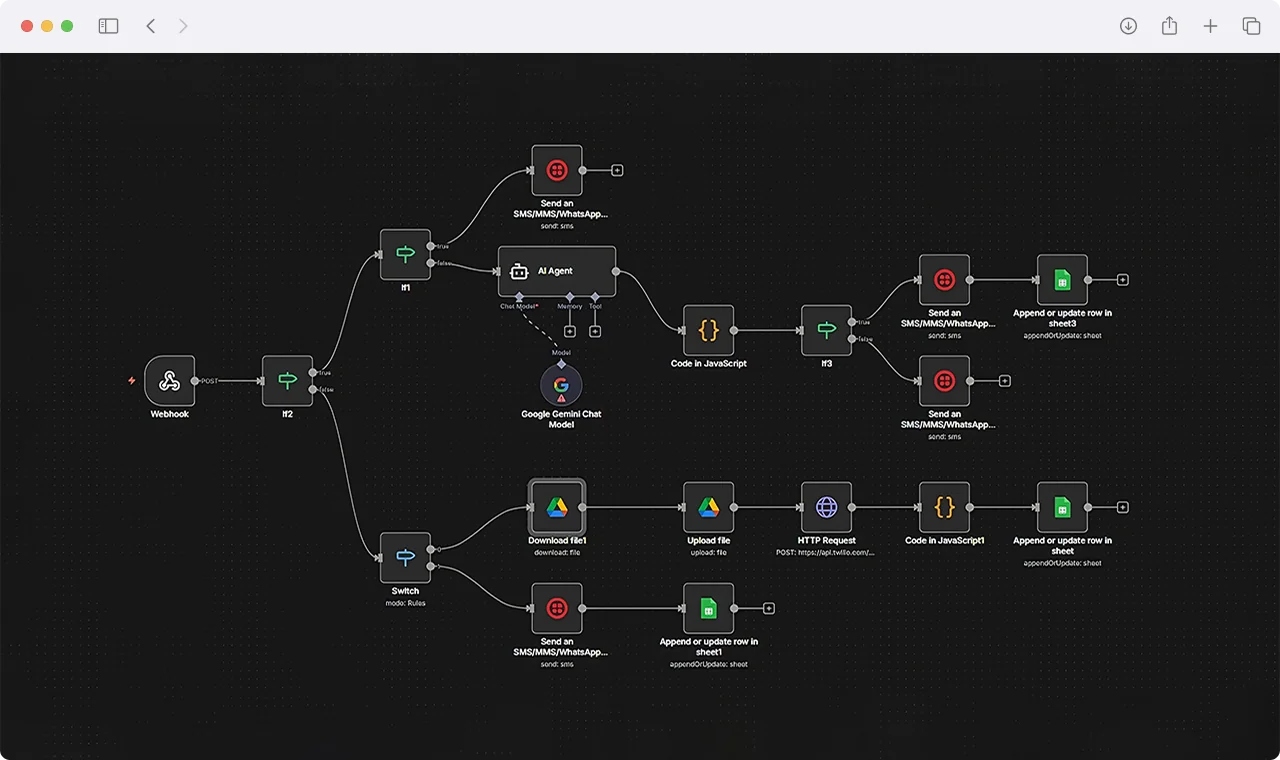1280x760 pixels.
Task: Go back in the browser
Action: [x=151, y=26]
